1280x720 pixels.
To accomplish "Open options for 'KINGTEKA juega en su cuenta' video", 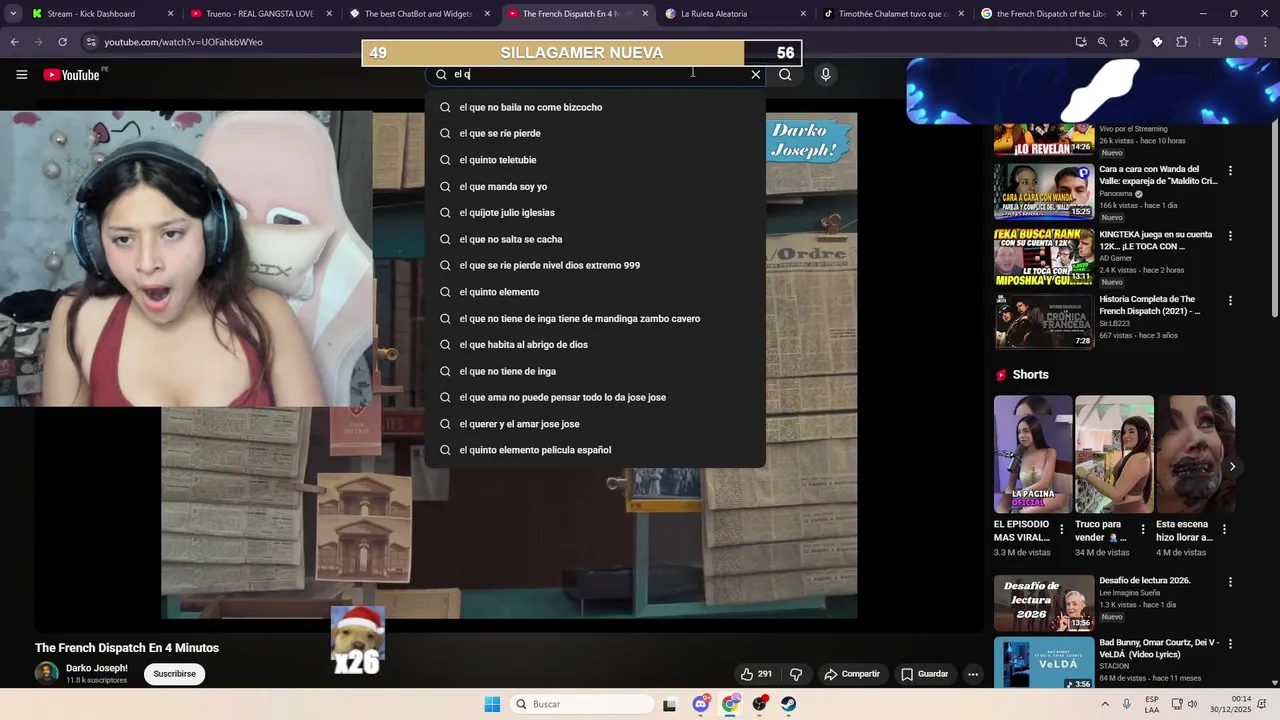I will coord(1230,236).
